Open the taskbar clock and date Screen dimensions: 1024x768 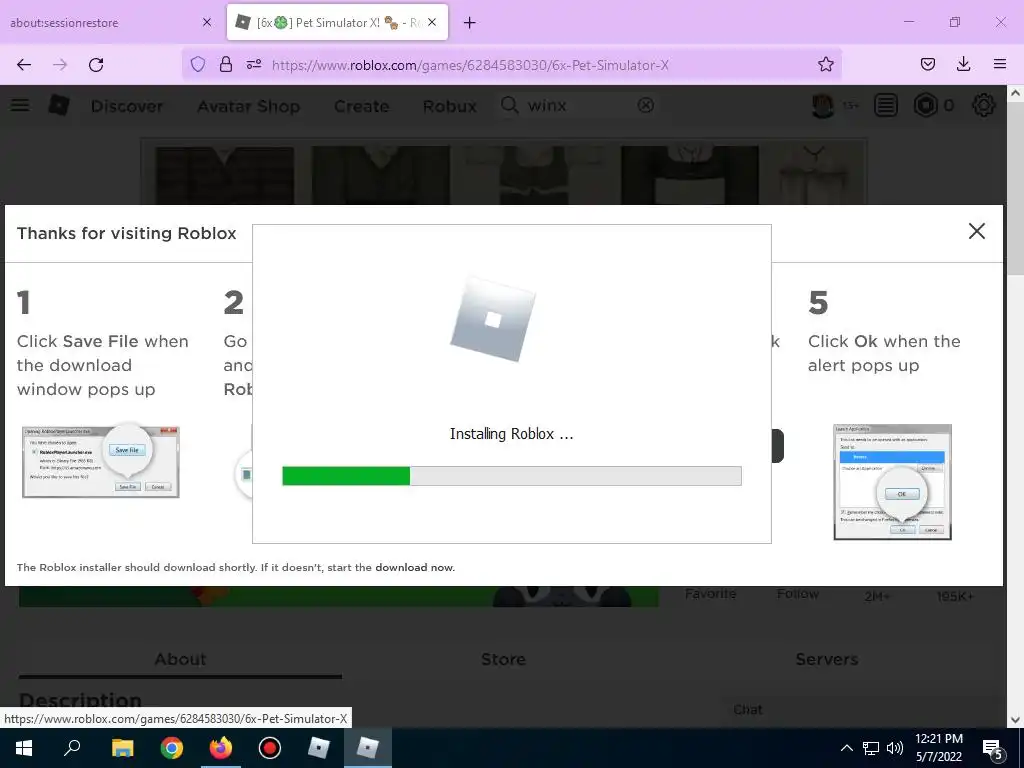coord(938,748)
